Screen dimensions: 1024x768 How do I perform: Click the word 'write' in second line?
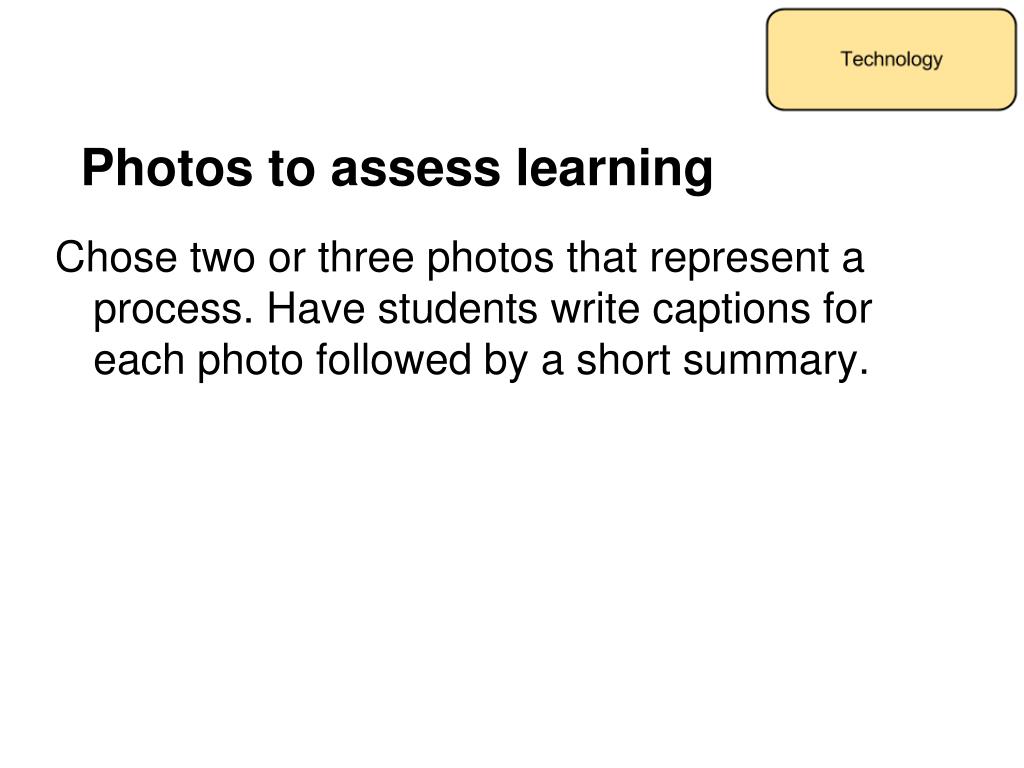596,308
